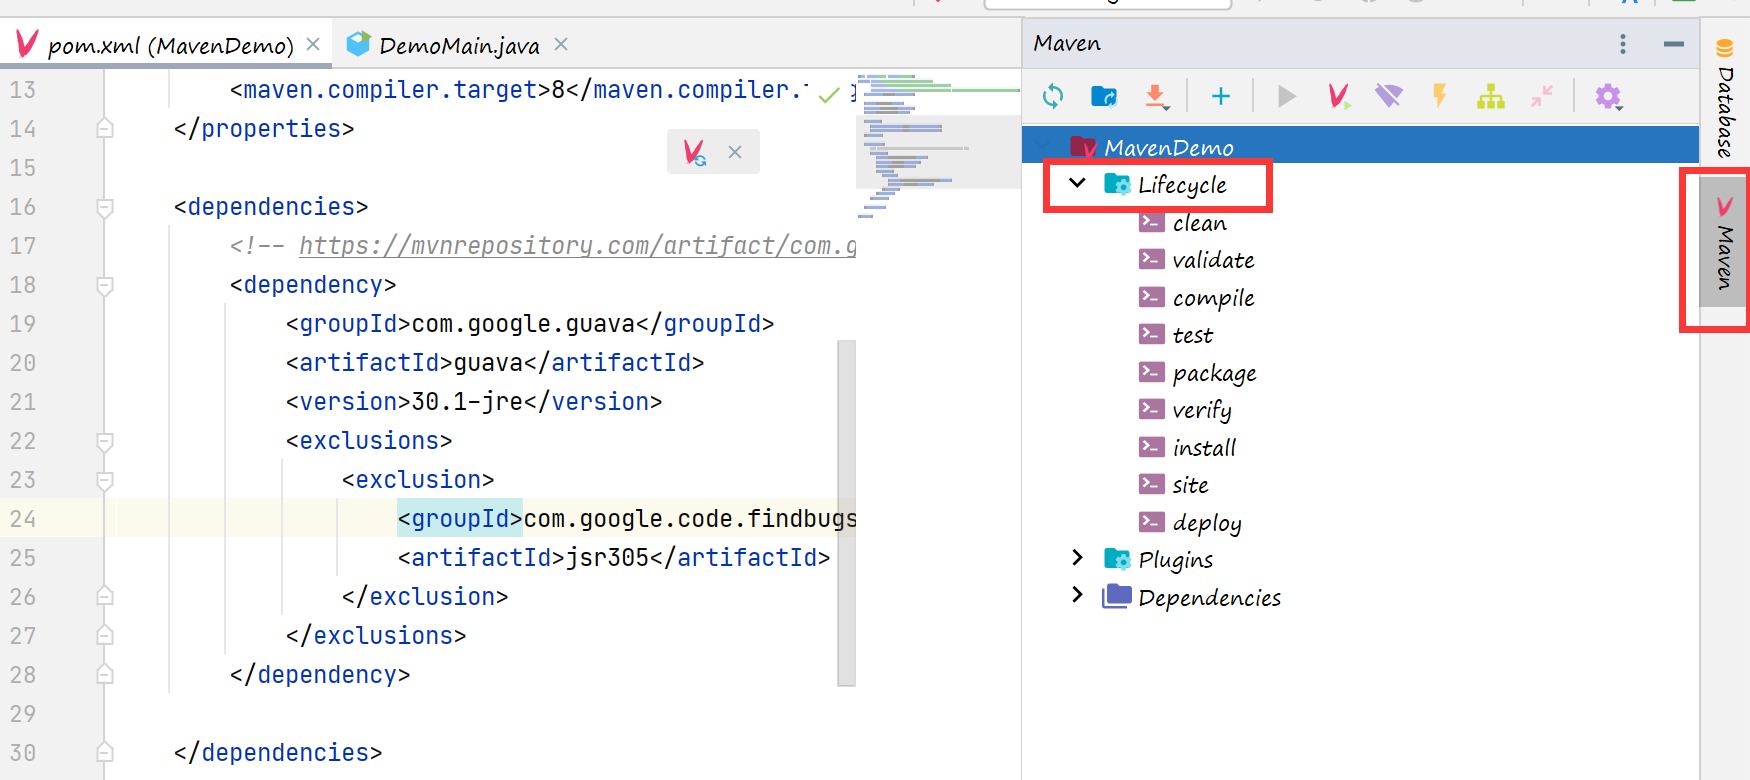Dismiss the floating Maven reload popup
This screenshot has width=1750, height=780.
click(x=735, y=152)
